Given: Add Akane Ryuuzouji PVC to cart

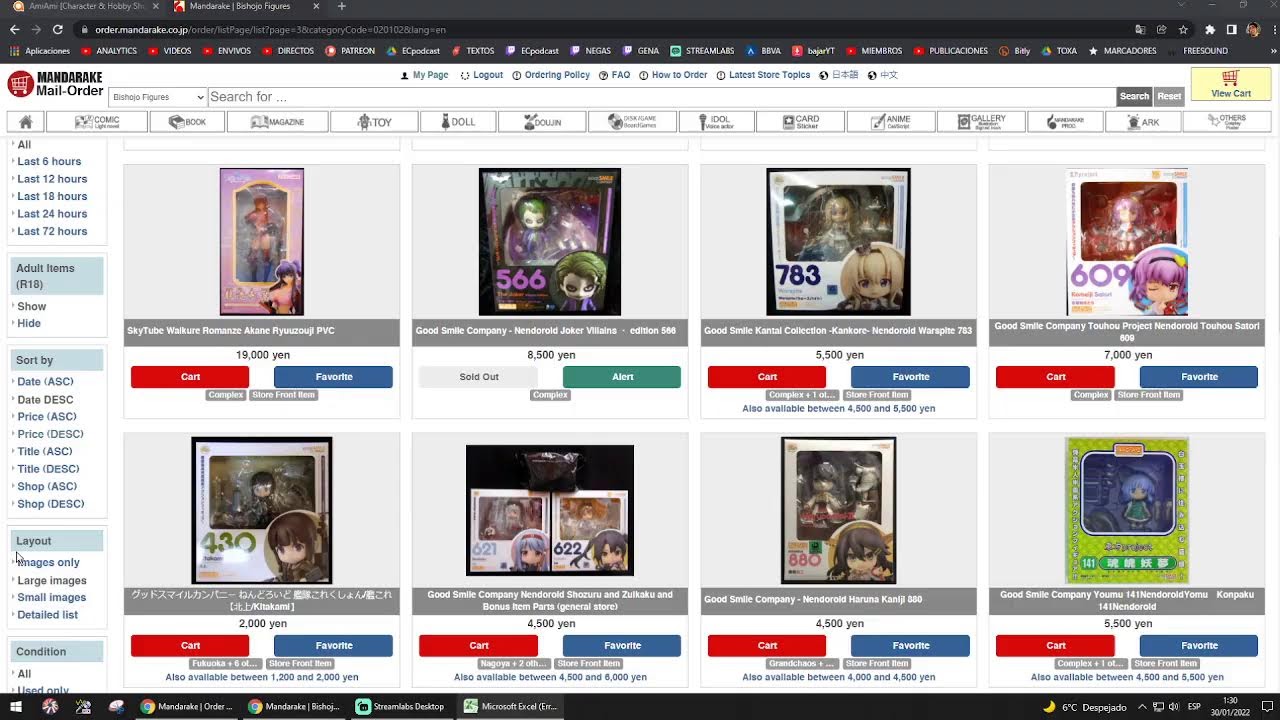Looking at the screenshot, I should click(x=190, y=377).
